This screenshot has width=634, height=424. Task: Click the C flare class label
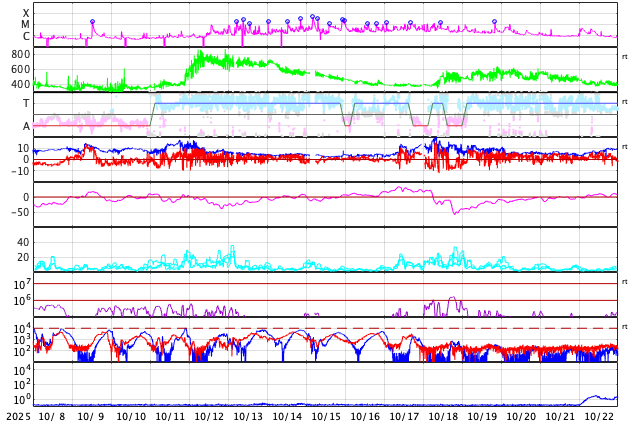(26, 37)
